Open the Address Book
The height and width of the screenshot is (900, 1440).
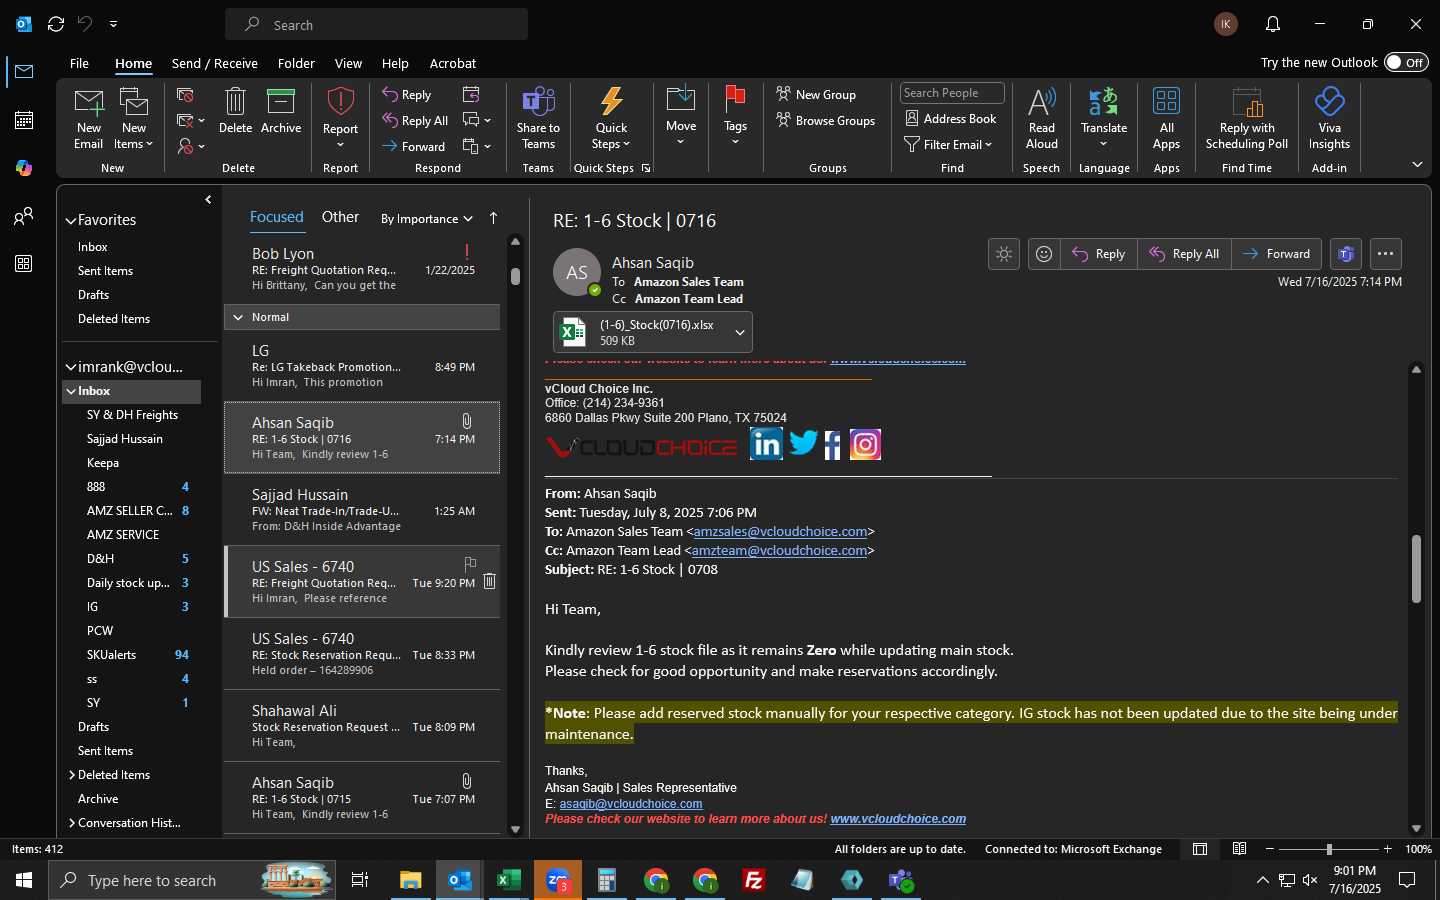(950, 119)
